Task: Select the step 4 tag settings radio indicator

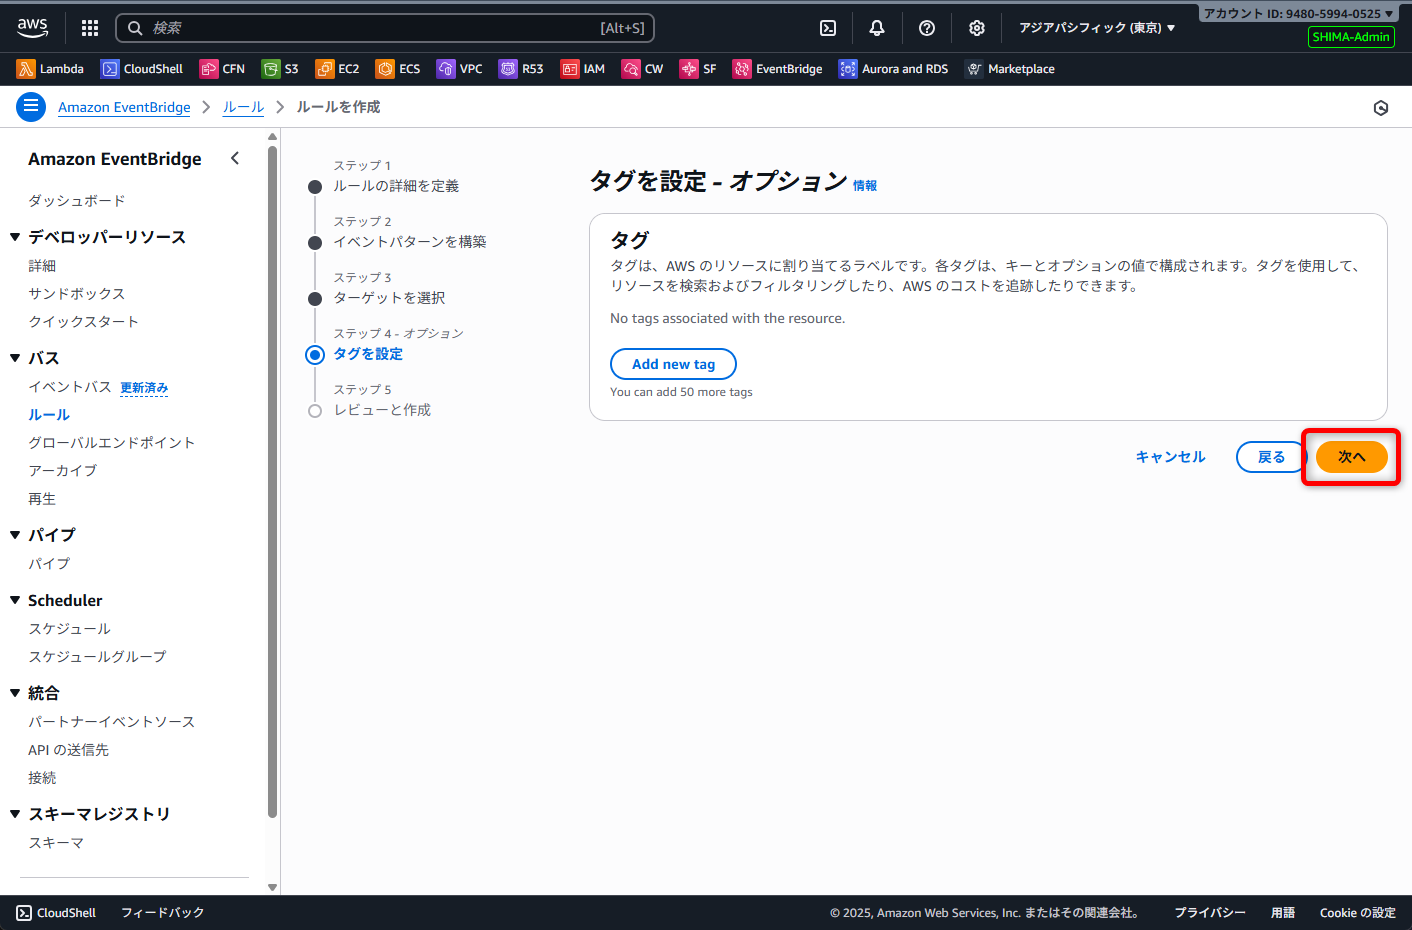Action: point(315,354)
